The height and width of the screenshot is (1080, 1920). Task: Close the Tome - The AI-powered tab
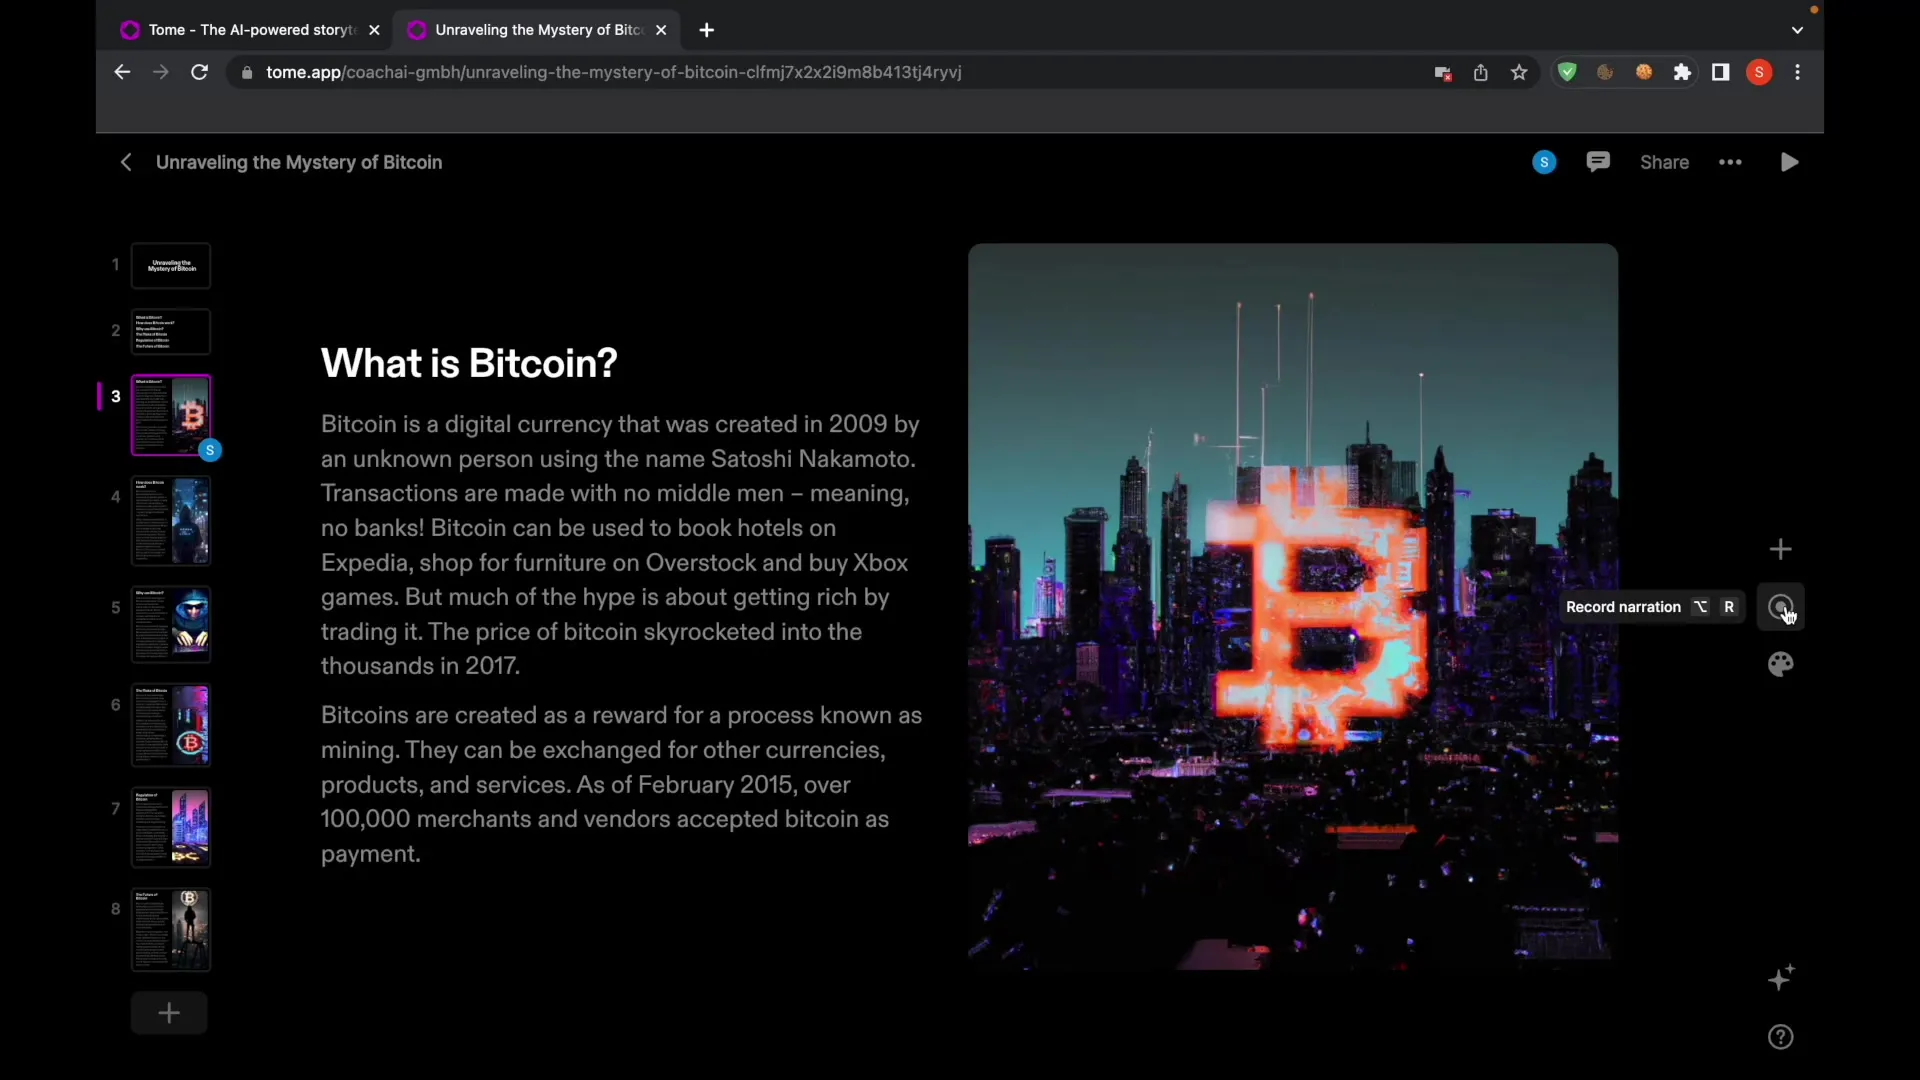[x=374, y=30]
